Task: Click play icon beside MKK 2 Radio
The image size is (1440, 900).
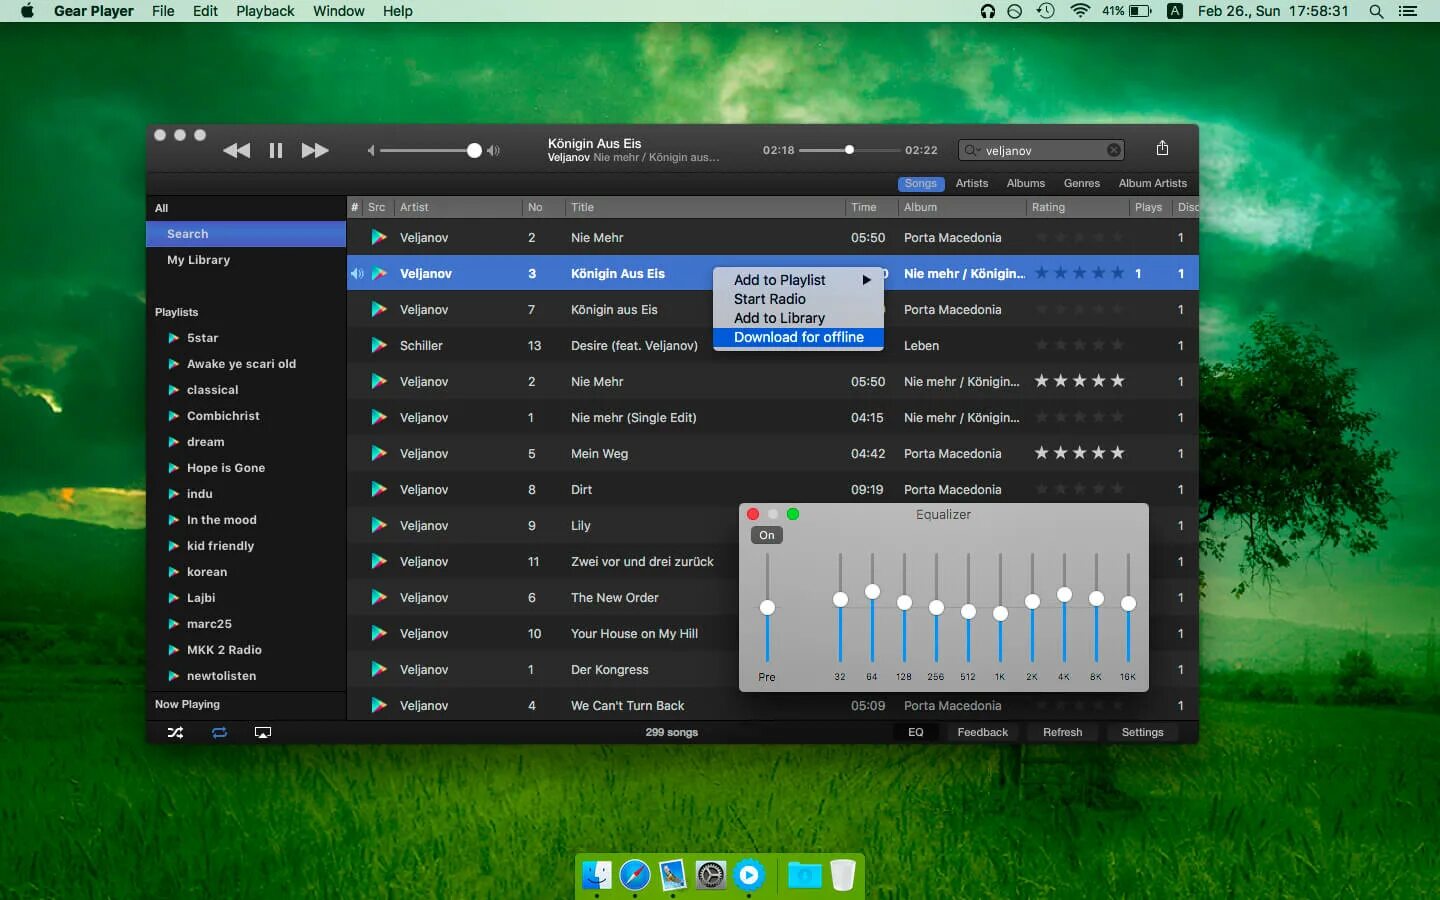Action: [174, 650]
